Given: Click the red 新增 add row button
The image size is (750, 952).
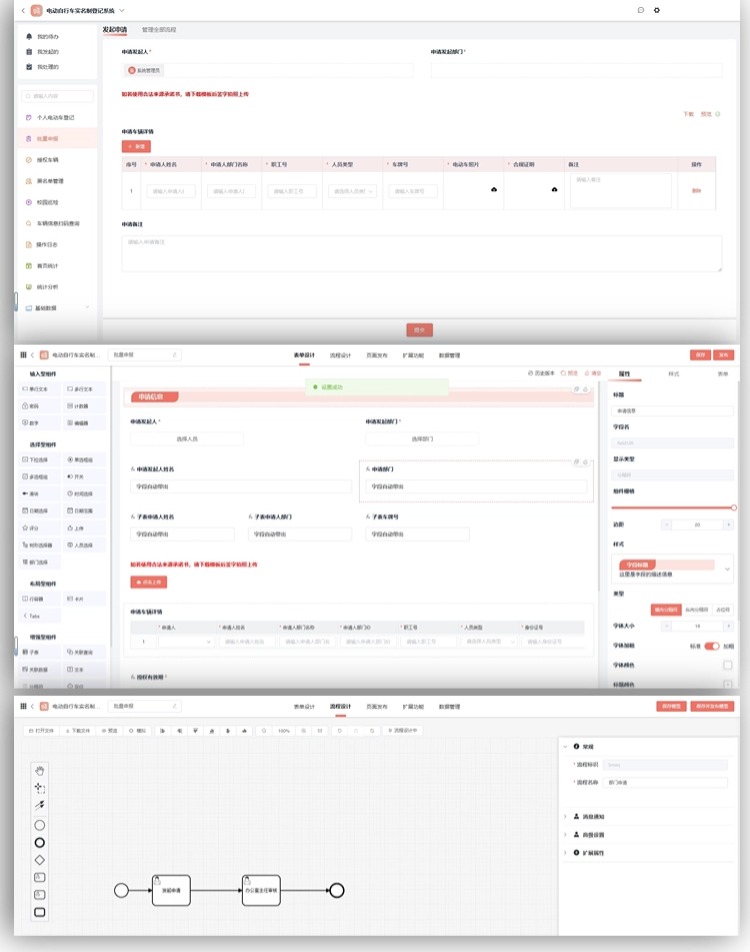Looking at the screenshot, I should pyautogui.click(x=136, y=146).
